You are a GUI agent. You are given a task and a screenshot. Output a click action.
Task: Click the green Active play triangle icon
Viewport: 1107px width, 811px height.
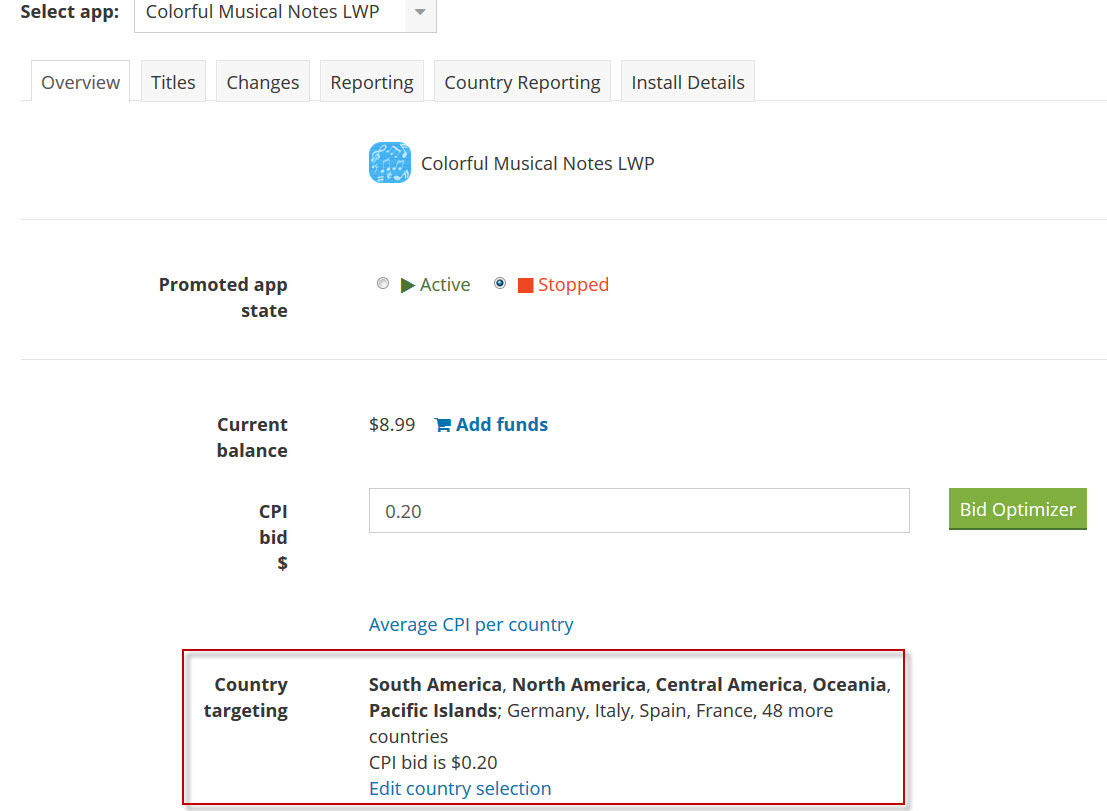(x=408, y=285)
